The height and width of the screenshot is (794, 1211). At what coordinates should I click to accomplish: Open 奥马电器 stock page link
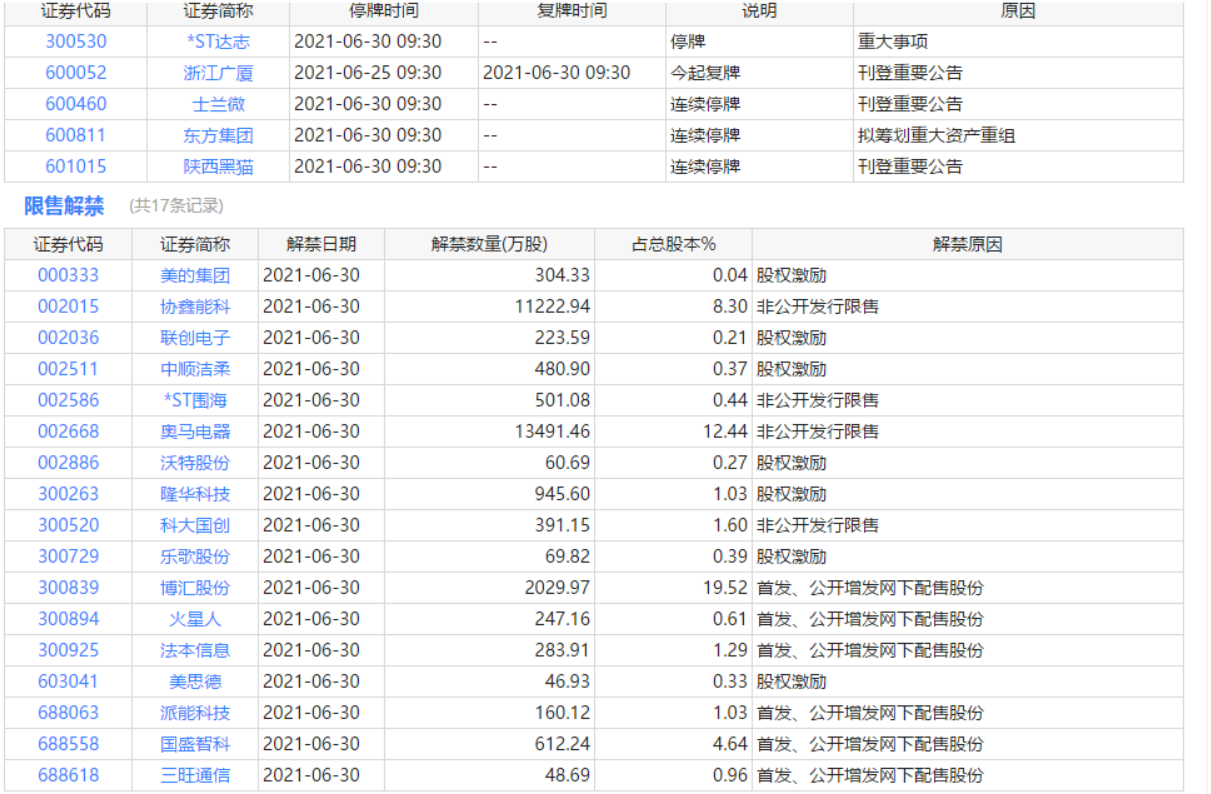(x=195, y=432)
